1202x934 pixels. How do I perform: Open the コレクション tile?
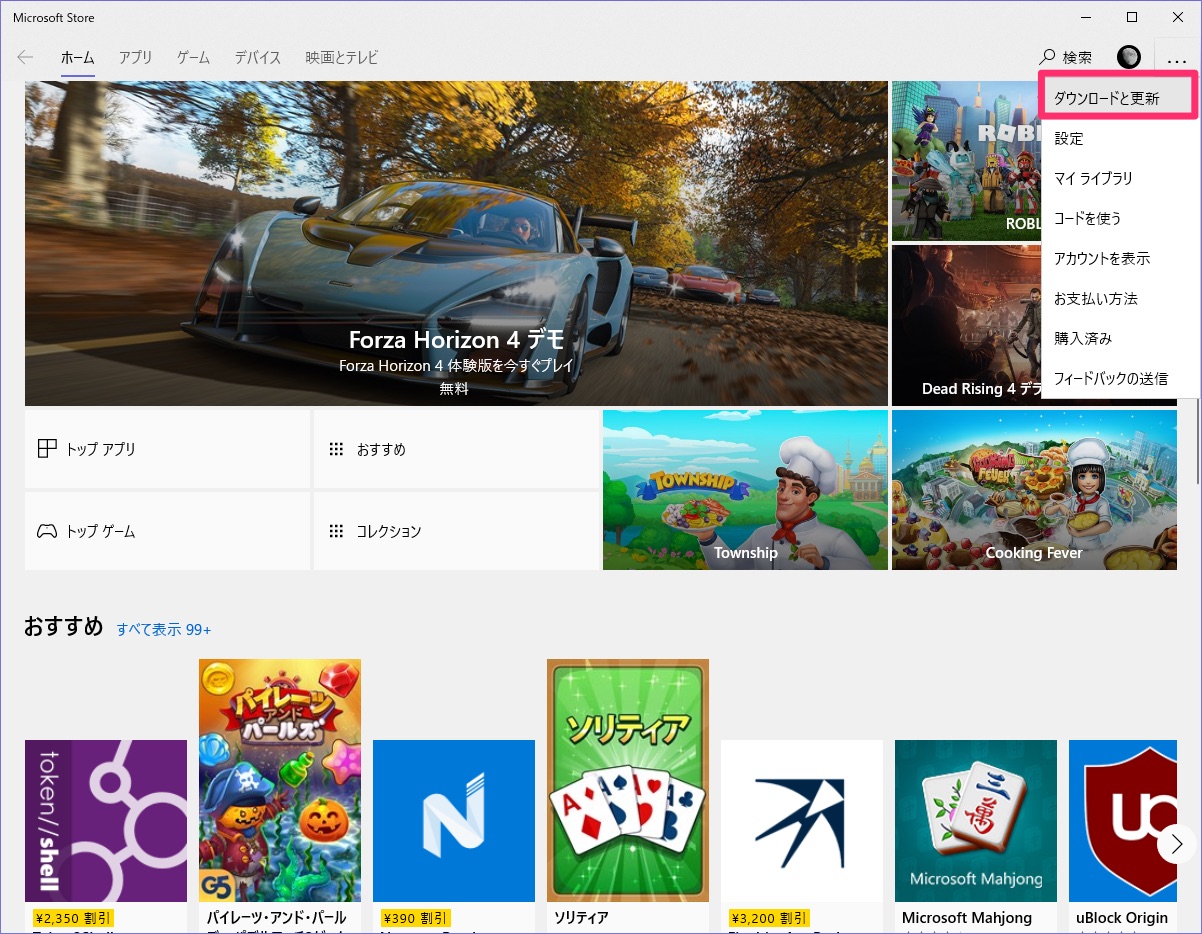coord(456,531)
